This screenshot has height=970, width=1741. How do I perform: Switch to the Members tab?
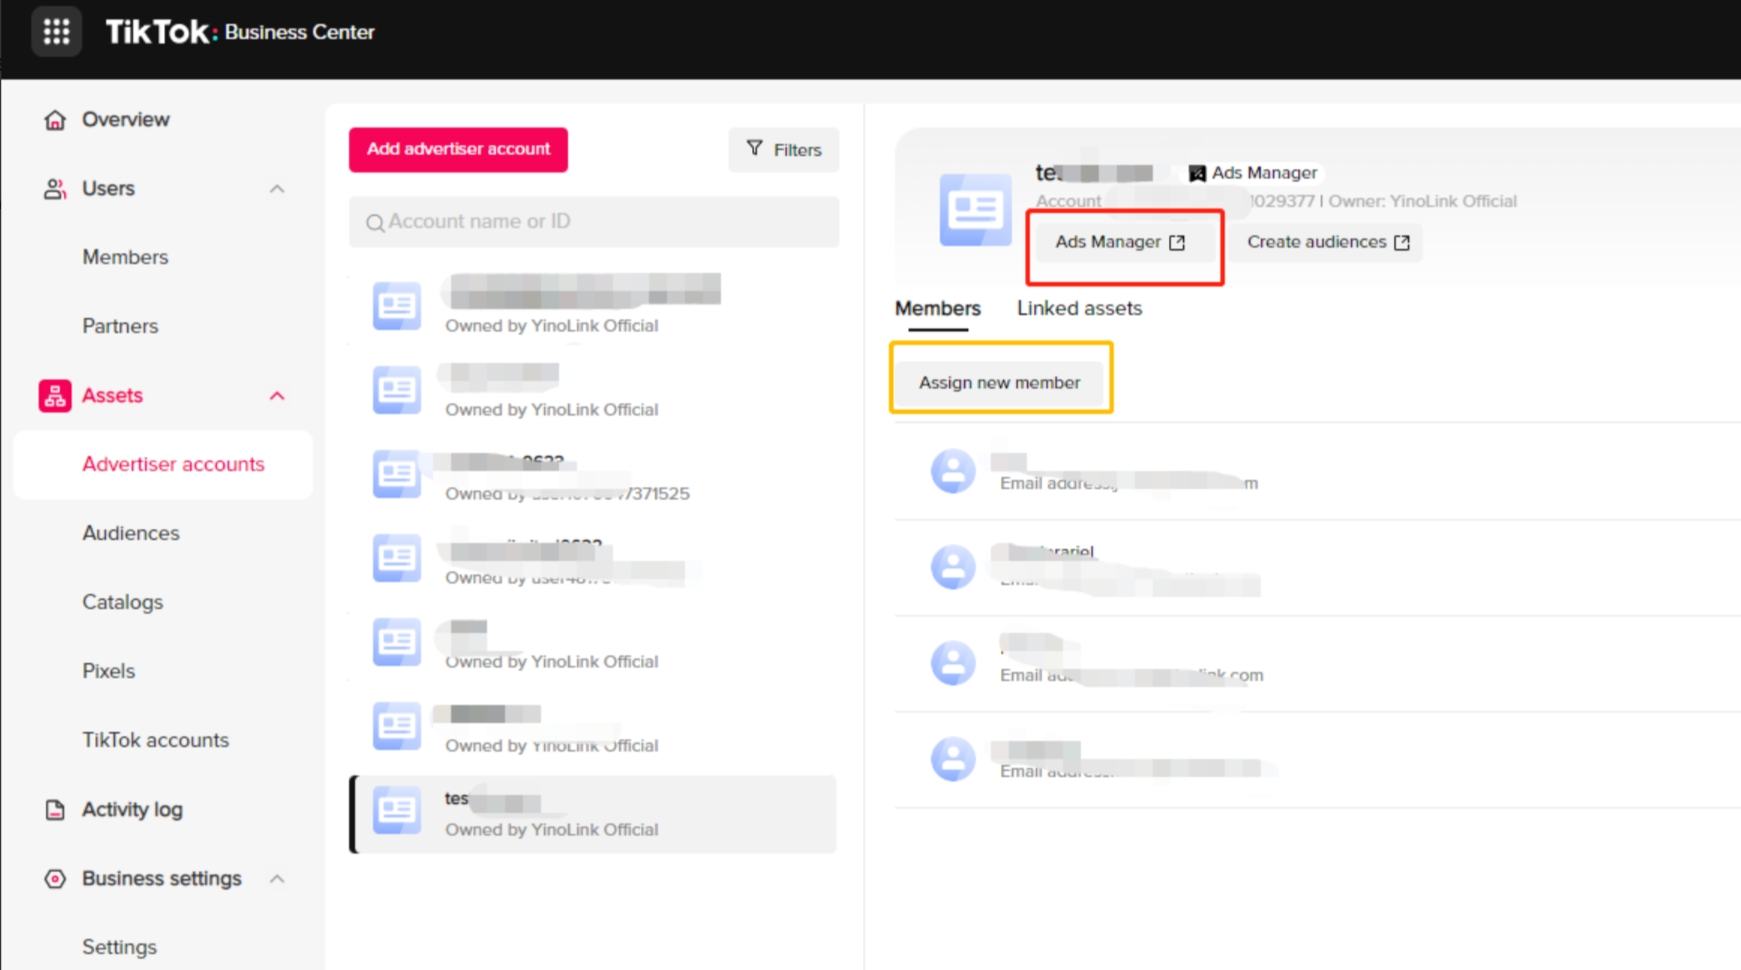[x=937, y=309]
